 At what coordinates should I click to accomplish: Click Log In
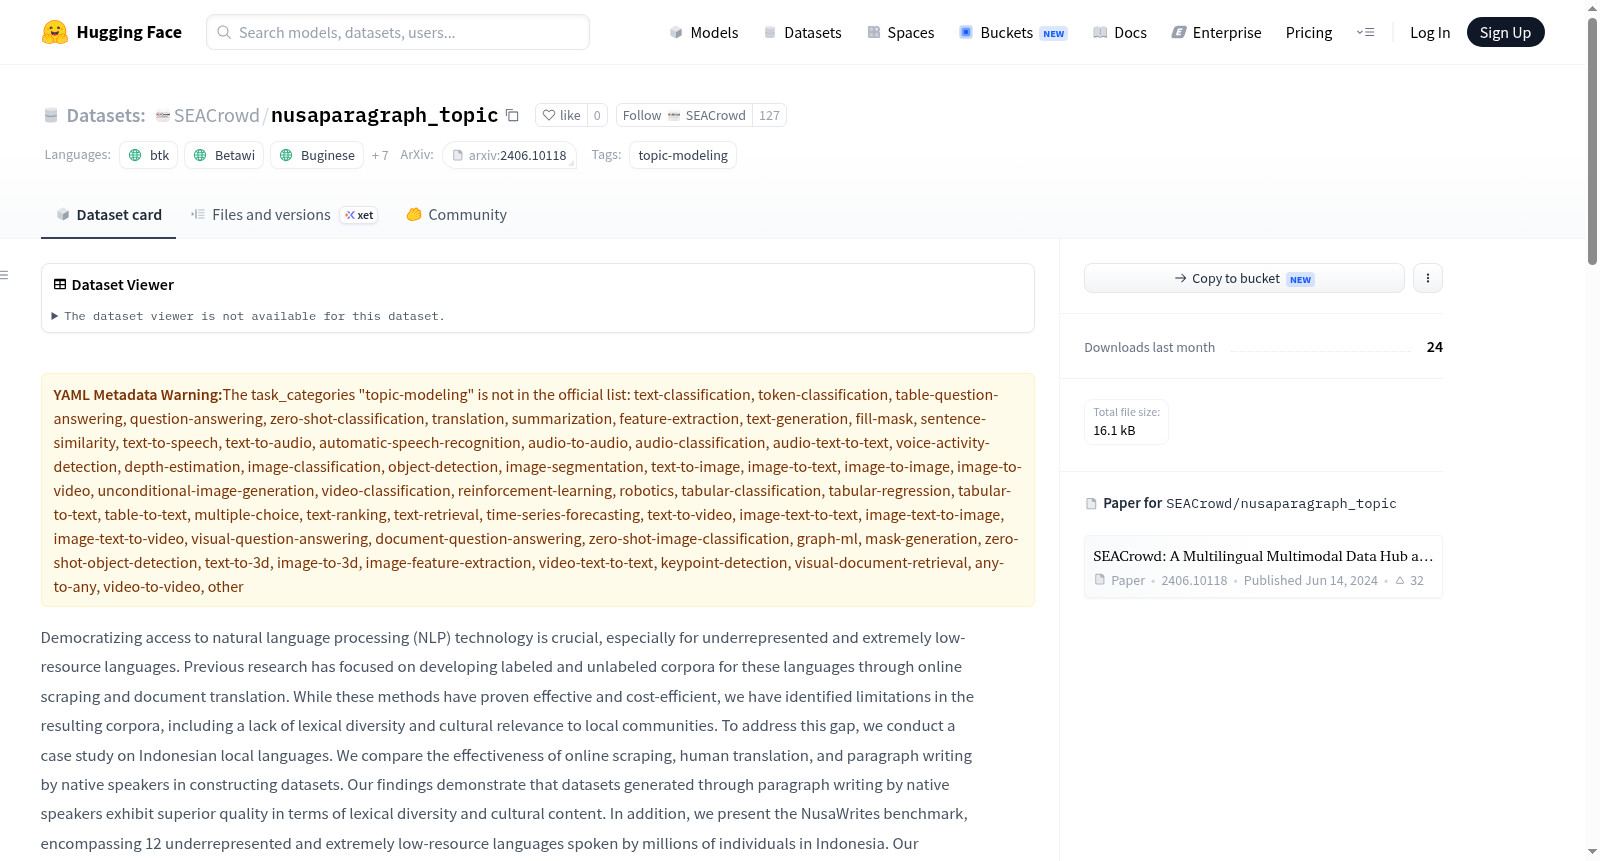coord(1430,32)
